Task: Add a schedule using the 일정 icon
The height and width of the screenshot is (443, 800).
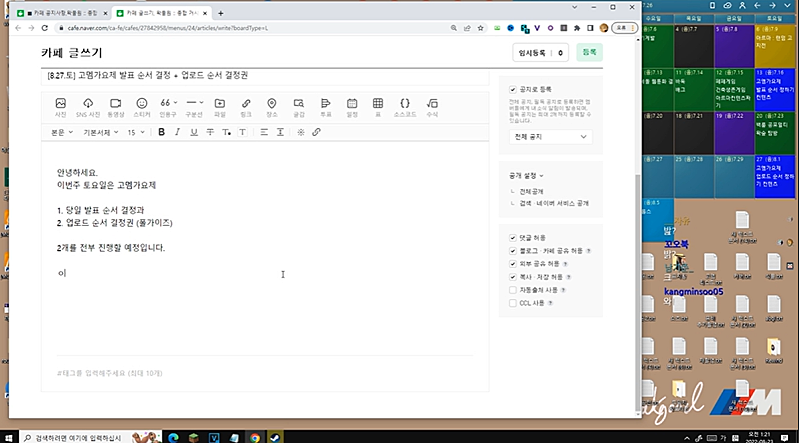Action: point(352,108)
